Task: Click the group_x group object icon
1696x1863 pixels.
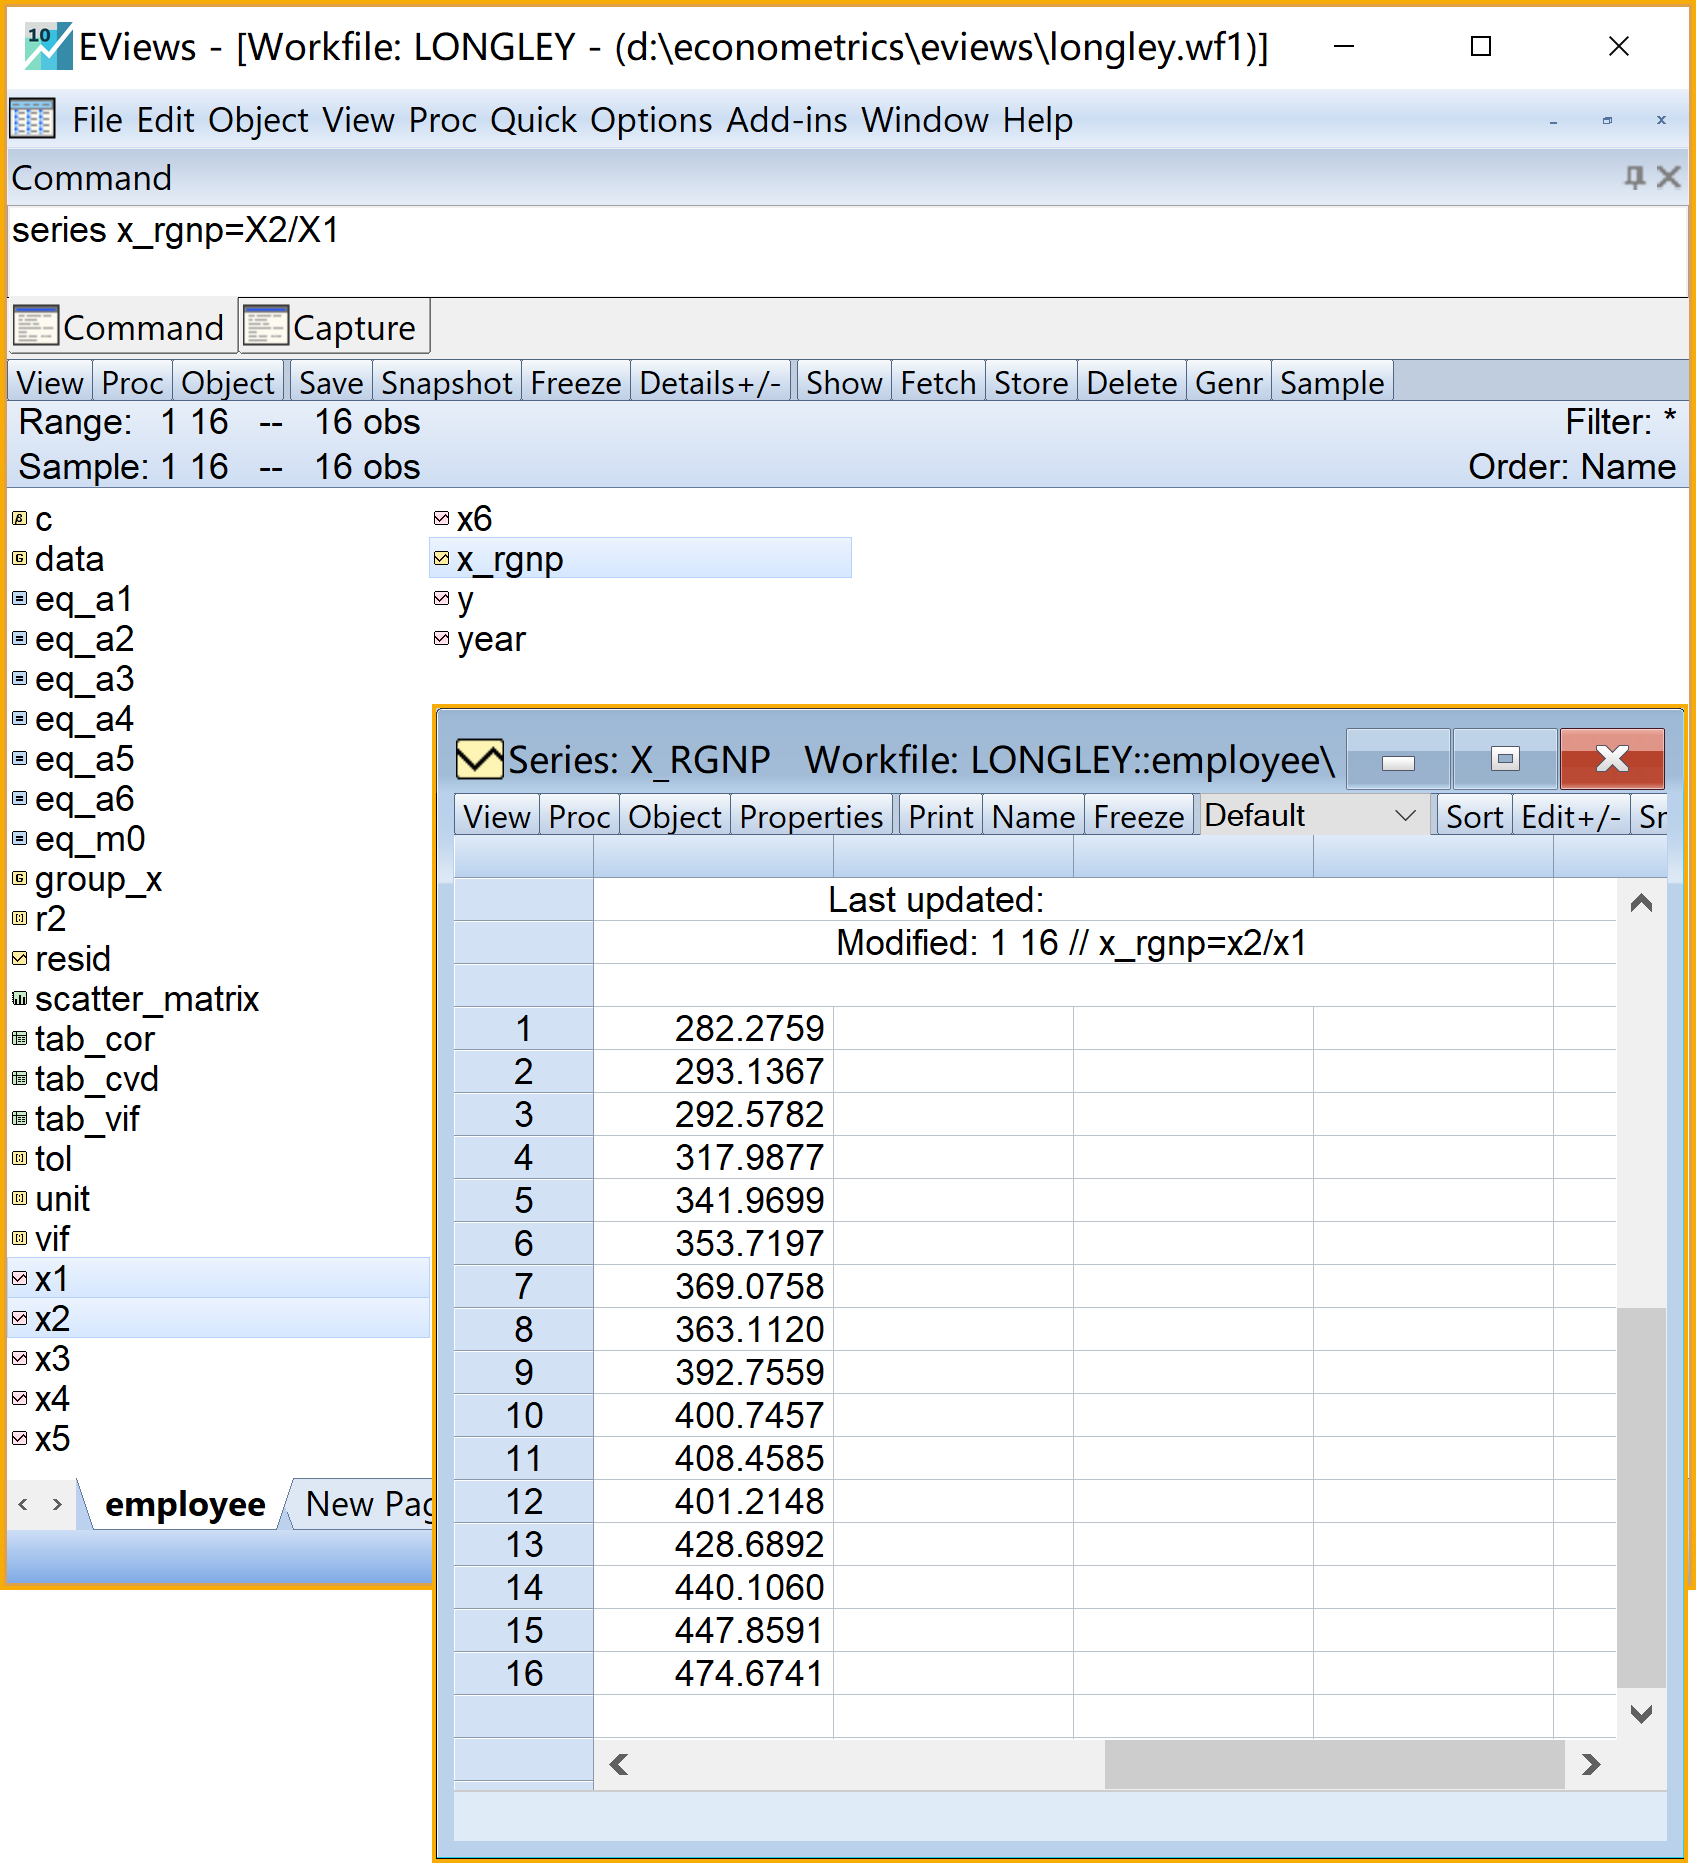Action: tap(19, 879)
